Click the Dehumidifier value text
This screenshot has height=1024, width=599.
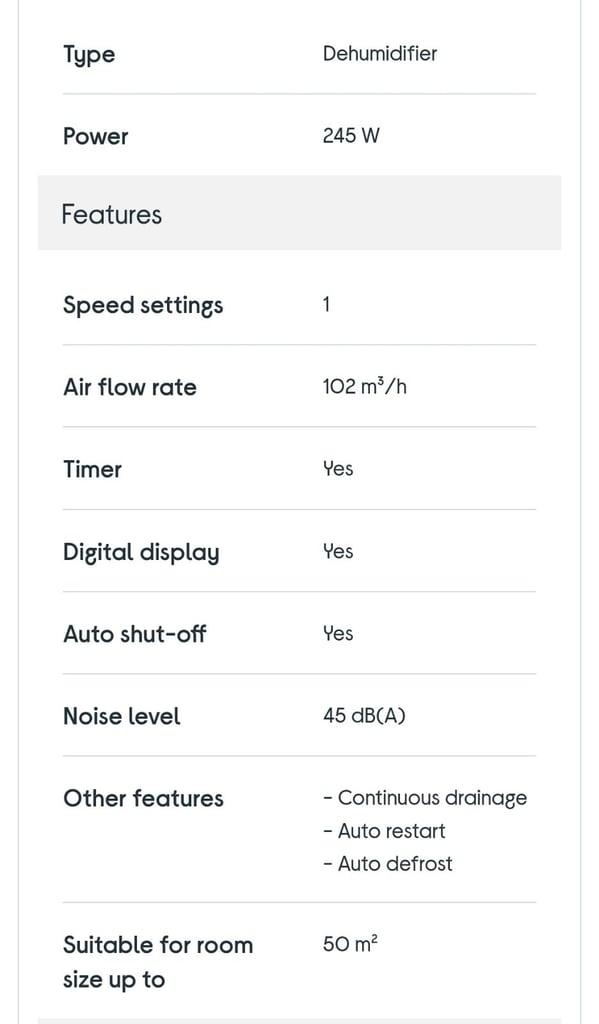[380, 53]
